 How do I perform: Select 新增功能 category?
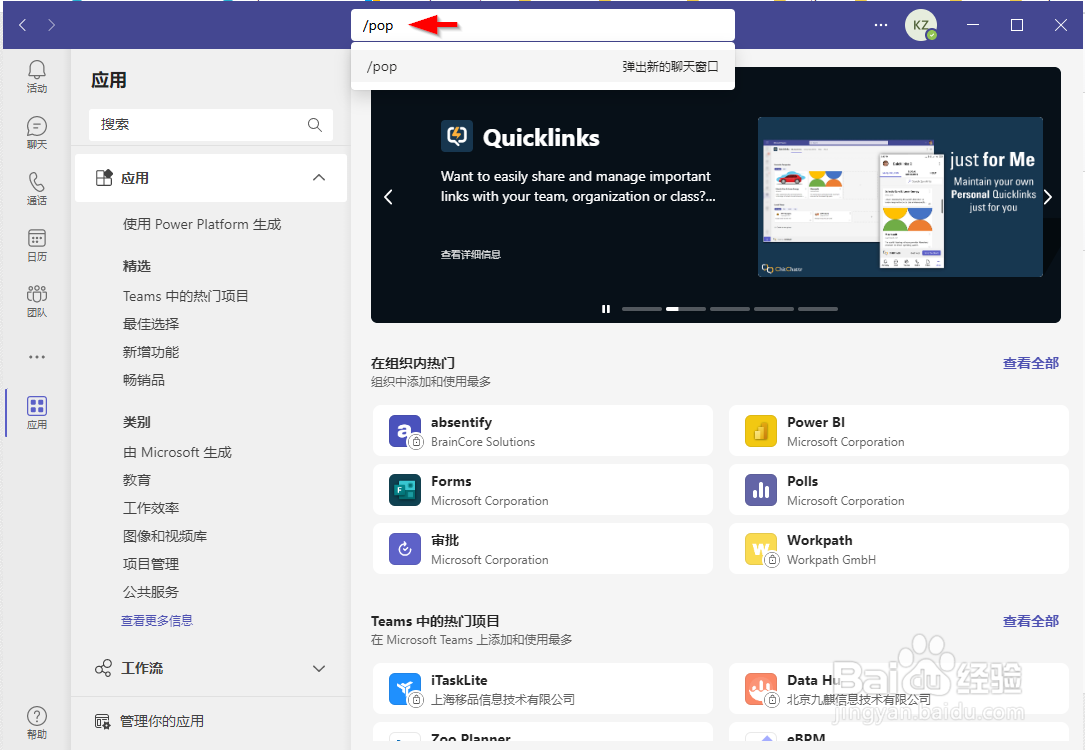pyautogui.click(x=151, y=352)
